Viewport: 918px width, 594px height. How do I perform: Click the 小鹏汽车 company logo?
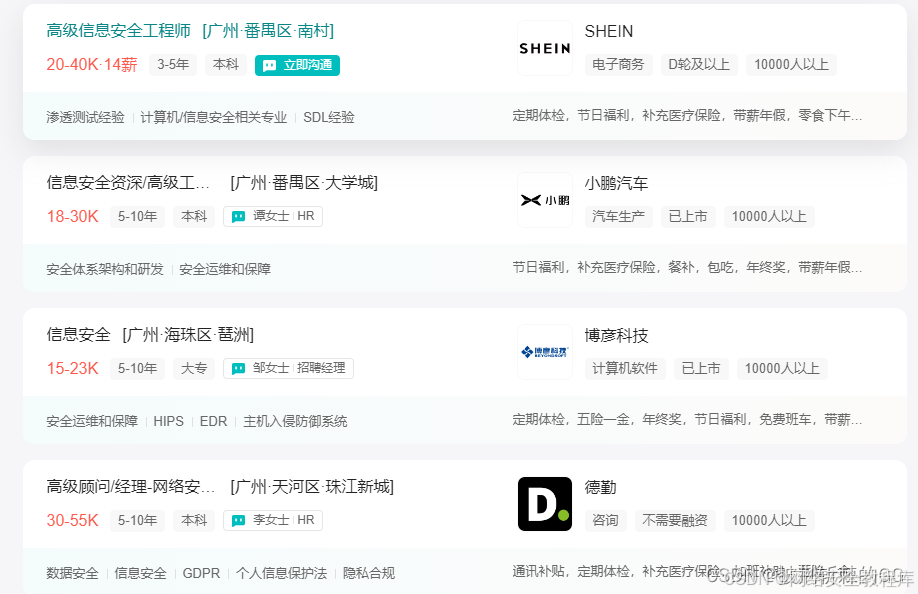[544, 199]
